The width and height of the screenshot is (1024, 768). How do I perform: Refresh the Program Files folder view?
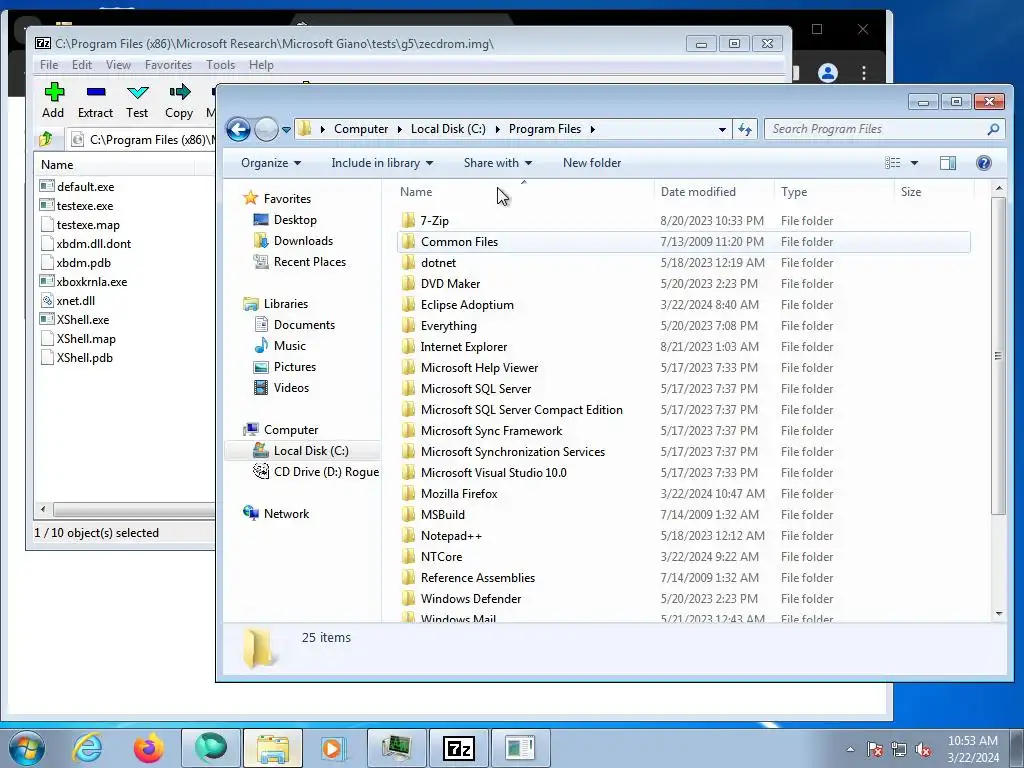(745, 129)
